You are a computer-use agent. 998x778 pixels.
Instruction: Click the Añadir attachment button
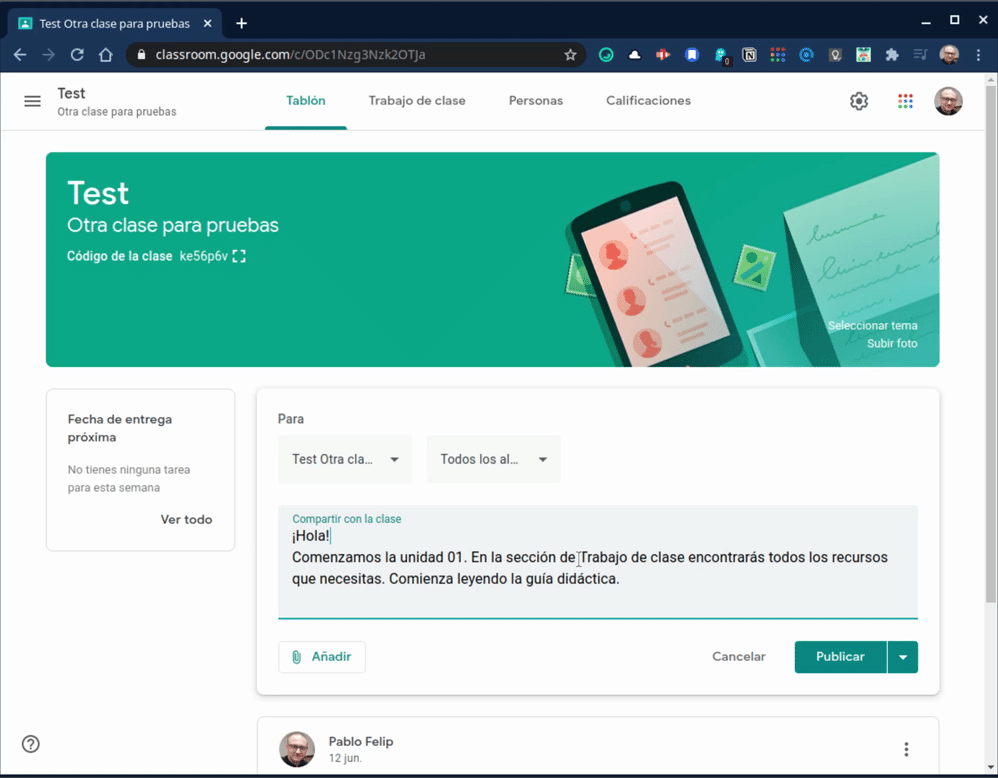pyautogui.click(x=321, y=657)
